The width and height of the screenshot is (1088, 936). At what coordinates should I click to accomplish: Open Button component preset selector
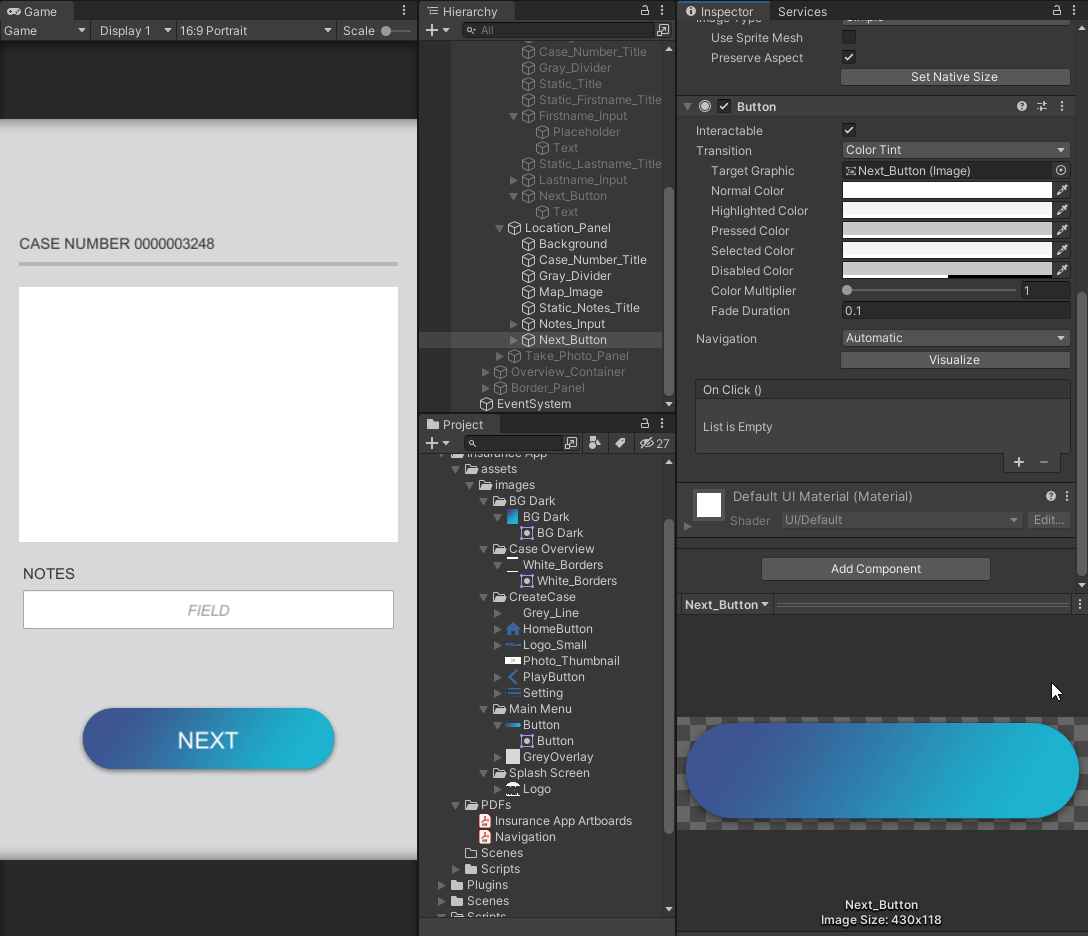[x=1042, y=106]
